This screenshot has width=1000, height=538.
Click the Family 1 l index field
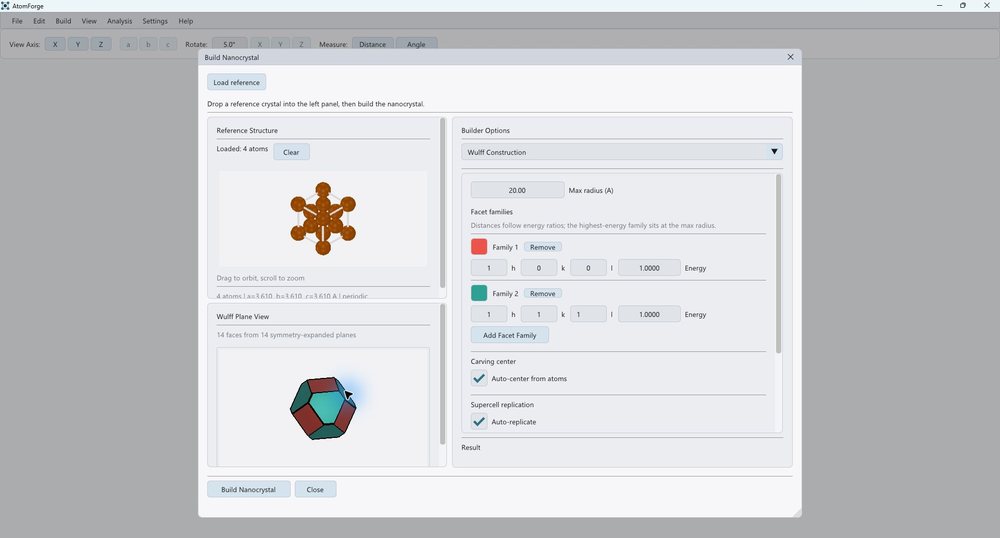pos(588,268)
